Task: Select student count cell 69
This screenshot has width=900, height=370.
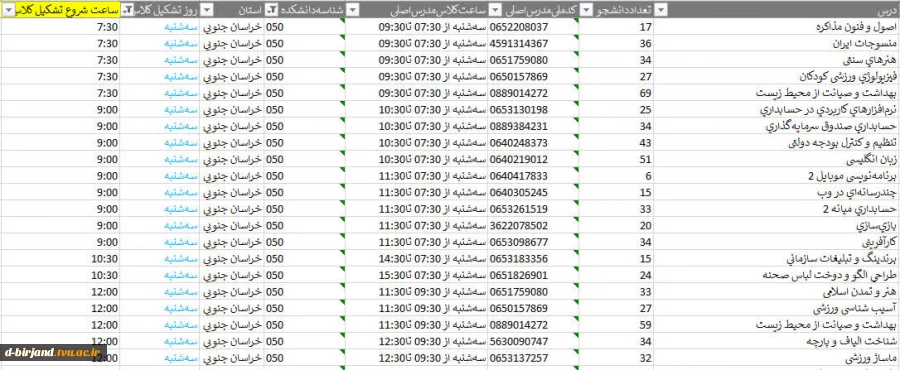Action: (616, 93)
